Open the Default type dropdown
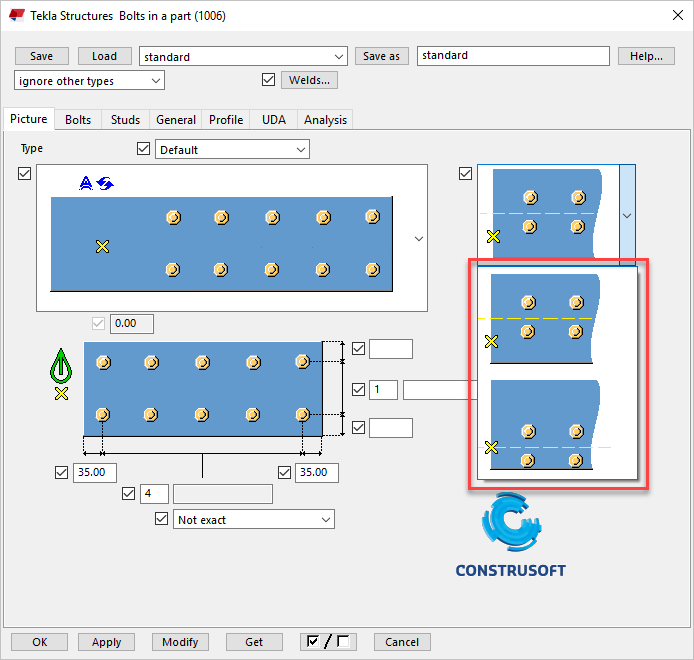Image resolution: width=694 pixels, height=660 pixels. pos(301,150)
